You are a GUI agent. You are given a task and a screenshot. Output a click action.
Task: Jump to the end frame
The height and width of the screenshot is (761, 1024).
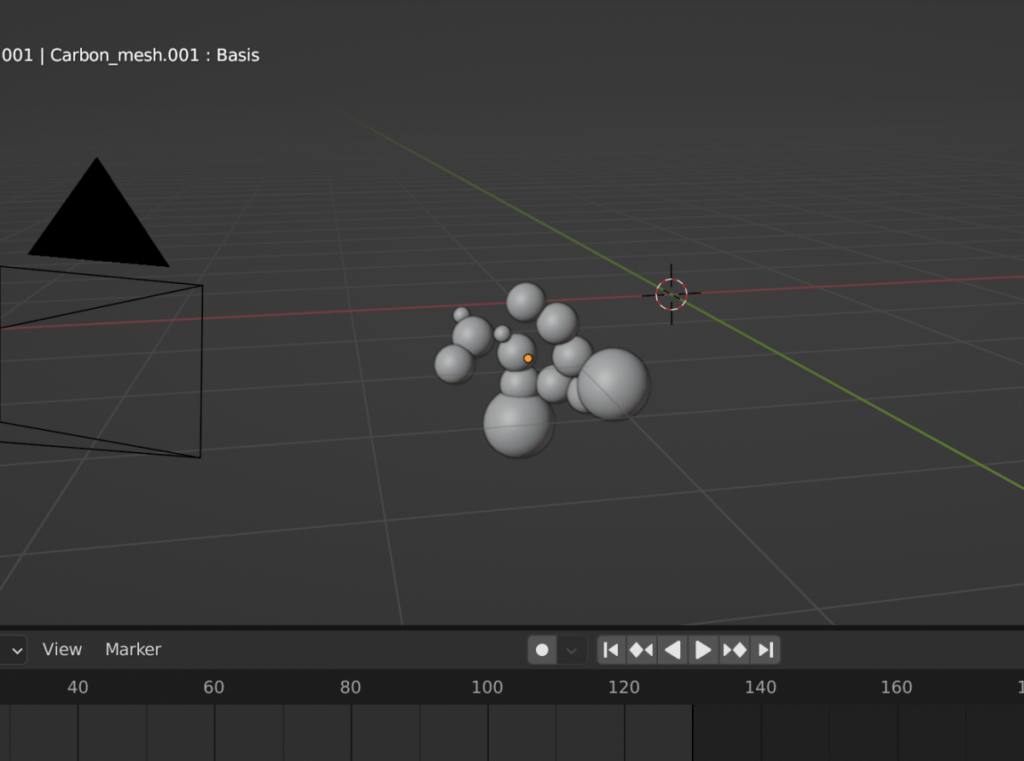(x=765, y=650)
